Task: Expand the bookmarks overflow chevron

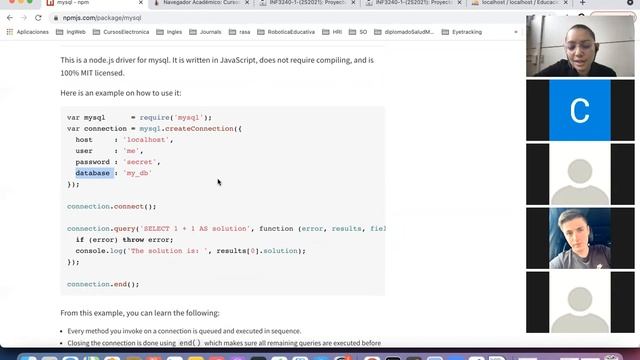Action: [x=516, y=32]
